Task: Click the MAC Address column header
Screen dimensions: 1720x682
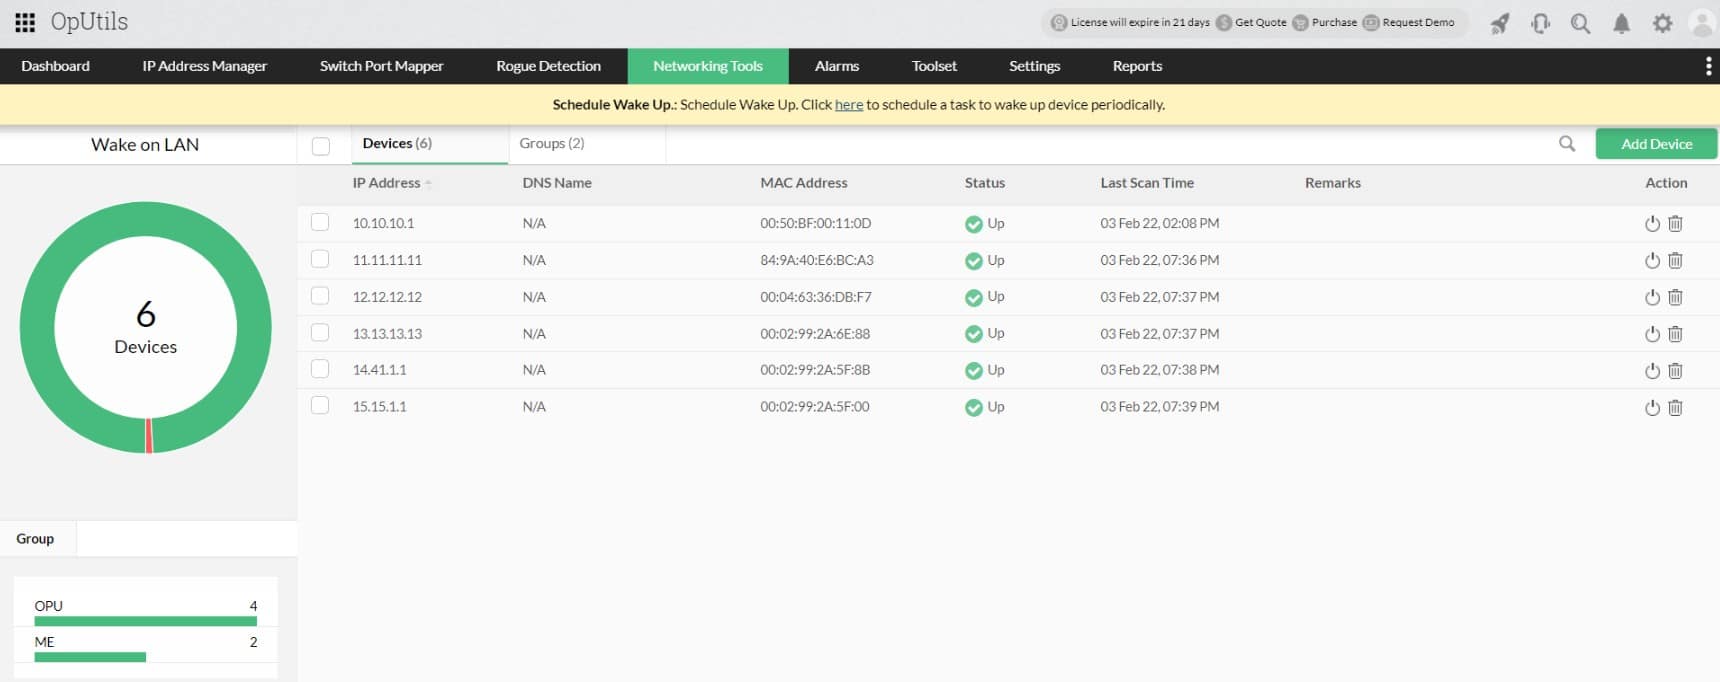Action: pos(803,183)
